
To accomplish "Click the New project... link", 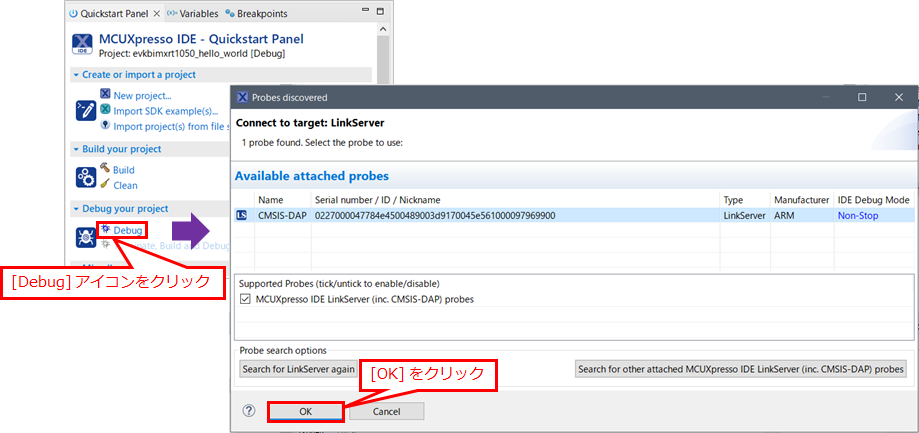I will 142,96.
